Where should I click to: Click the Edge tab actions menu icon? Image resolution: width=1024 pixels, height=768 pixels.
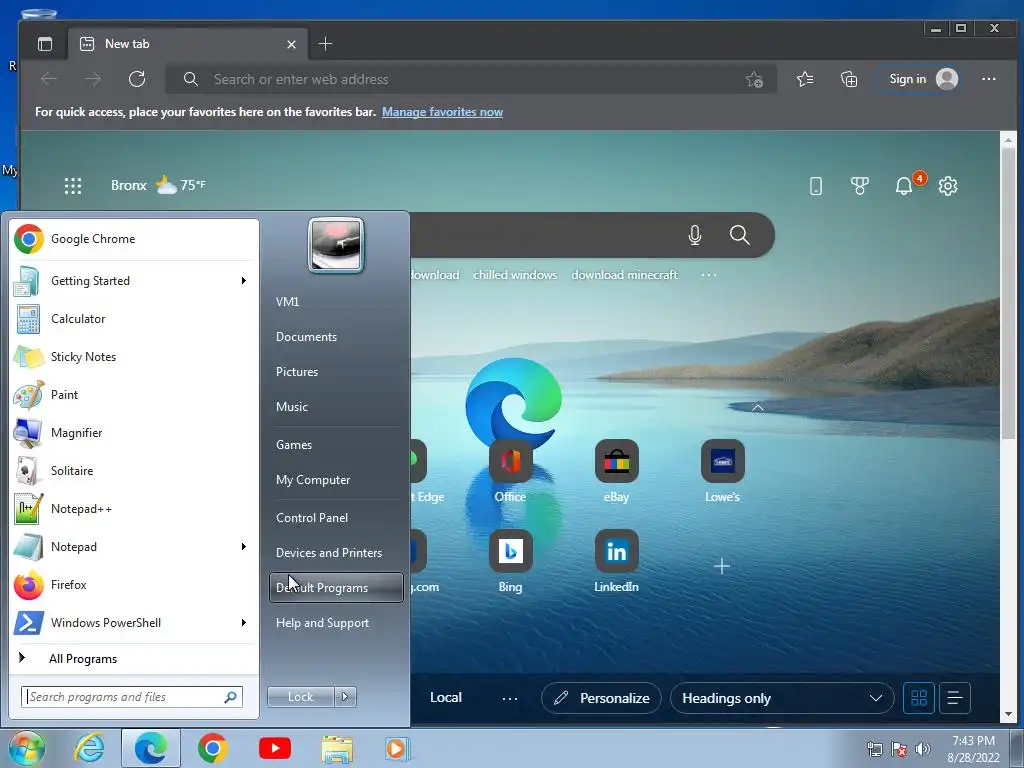[45, 44]
